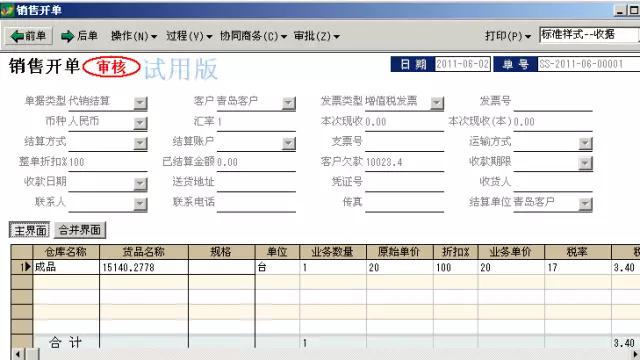Open the 审批(Z) menu
This screenshot has height=360, width=640.
[x=316, y=36]
